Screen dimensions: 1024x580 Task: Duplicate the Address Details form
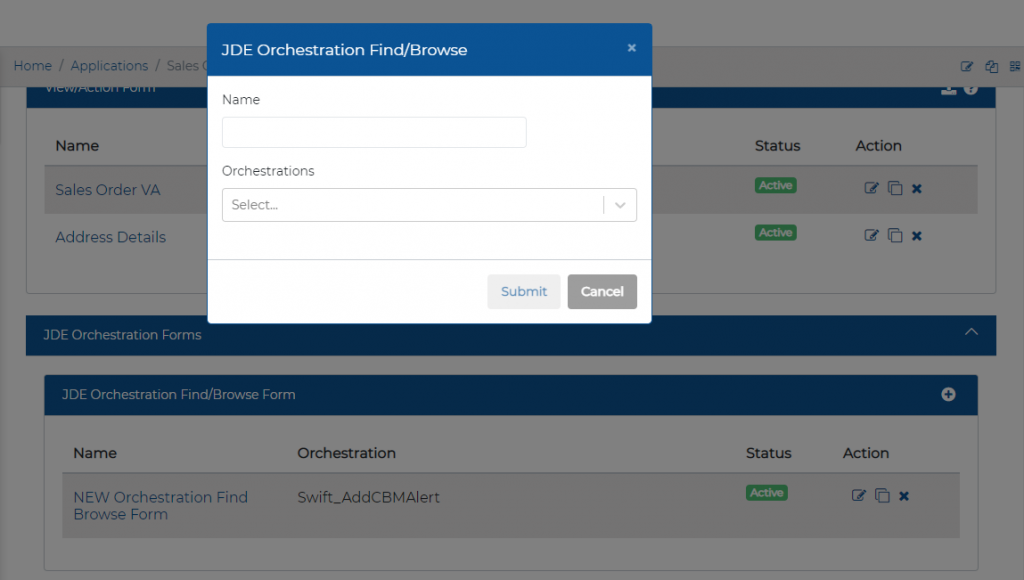tap(895, 235)
